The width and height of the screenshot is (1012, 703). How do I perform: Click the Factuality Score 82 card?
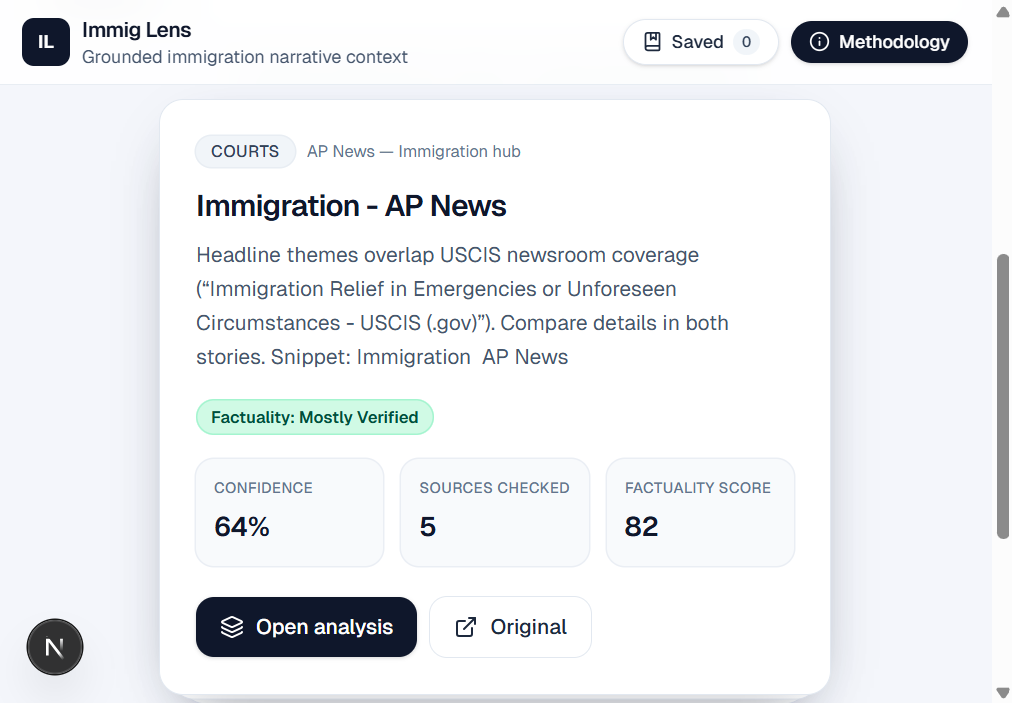coord(700,512)
